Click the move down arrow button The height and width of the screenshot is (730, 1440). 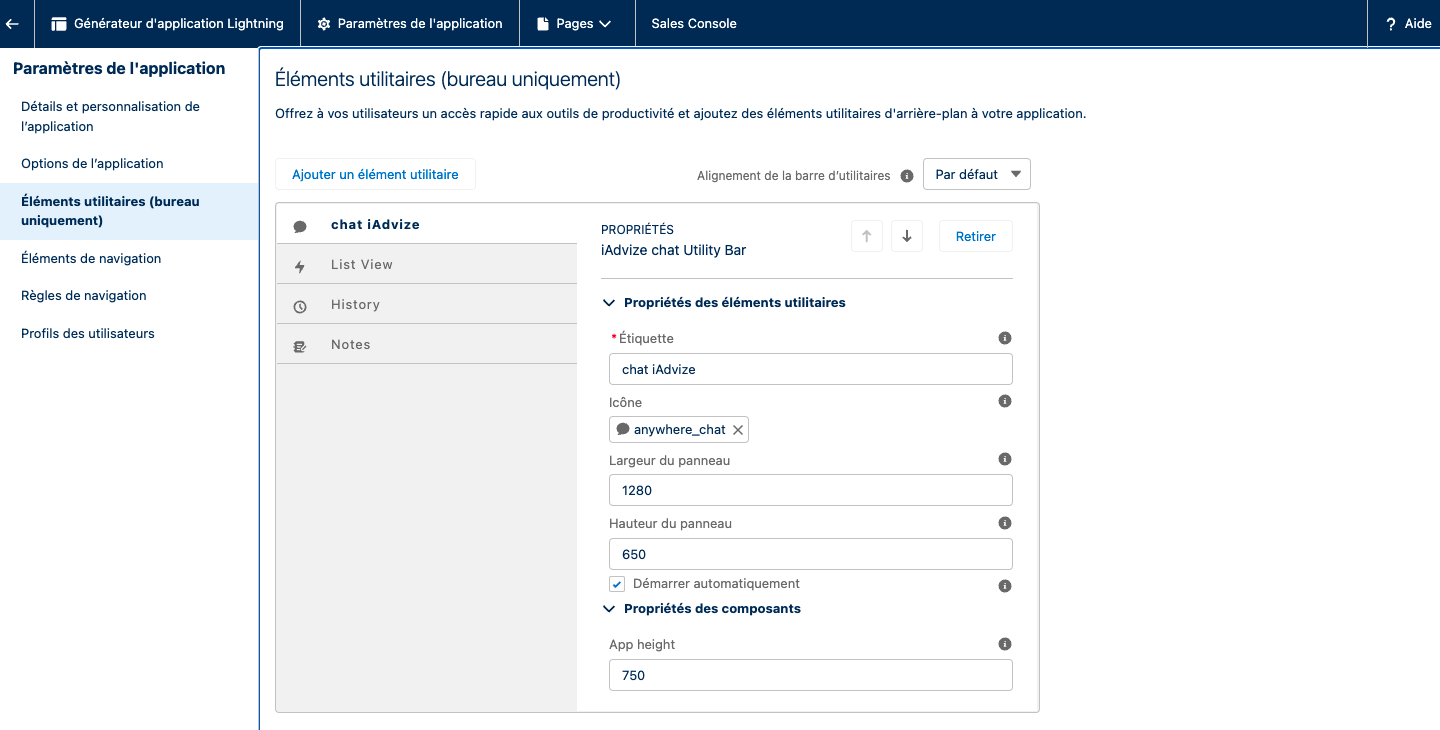click(906, 237)
